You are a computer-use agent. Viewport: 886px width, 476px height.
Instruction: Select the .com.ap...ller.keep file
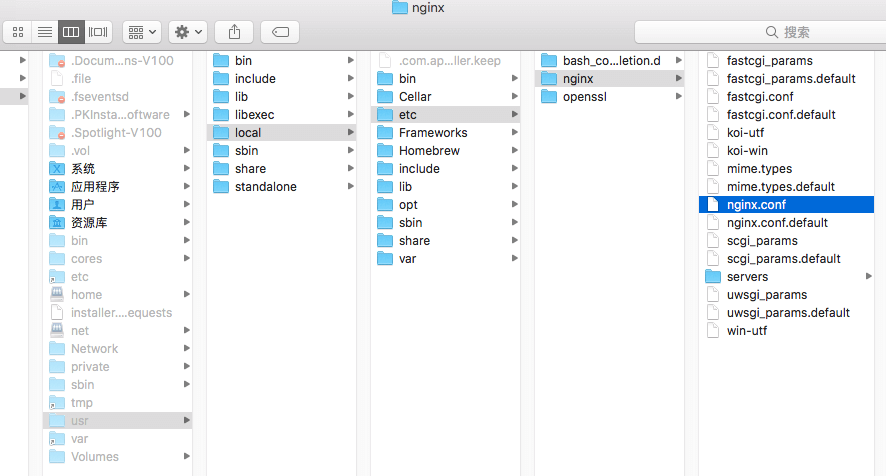tap(445, 60)
